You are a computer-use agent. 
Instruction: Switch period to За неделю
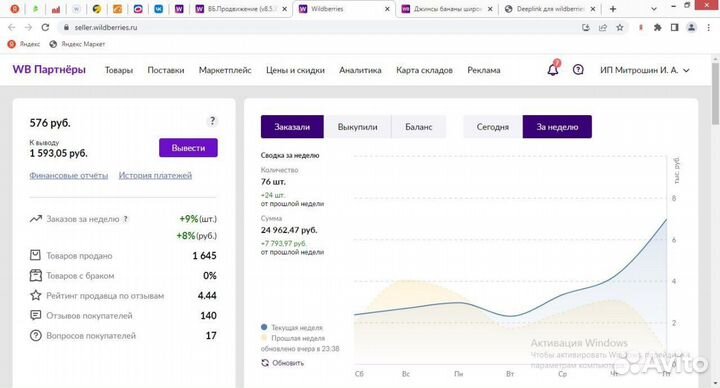pyautogui.click(x=557, y=127)
